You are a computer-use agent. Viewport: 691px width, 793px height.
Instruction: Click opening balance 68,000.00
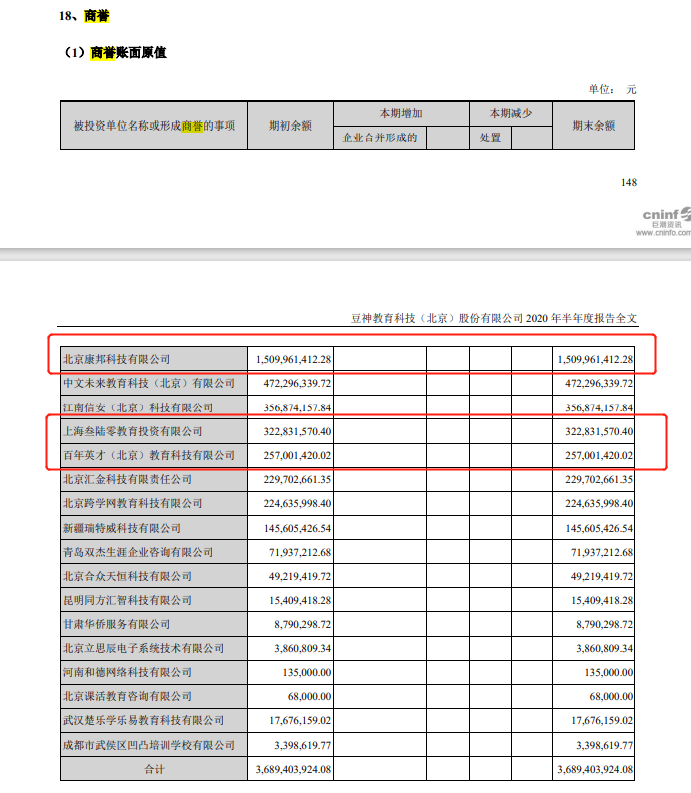(x=310, y=696)
